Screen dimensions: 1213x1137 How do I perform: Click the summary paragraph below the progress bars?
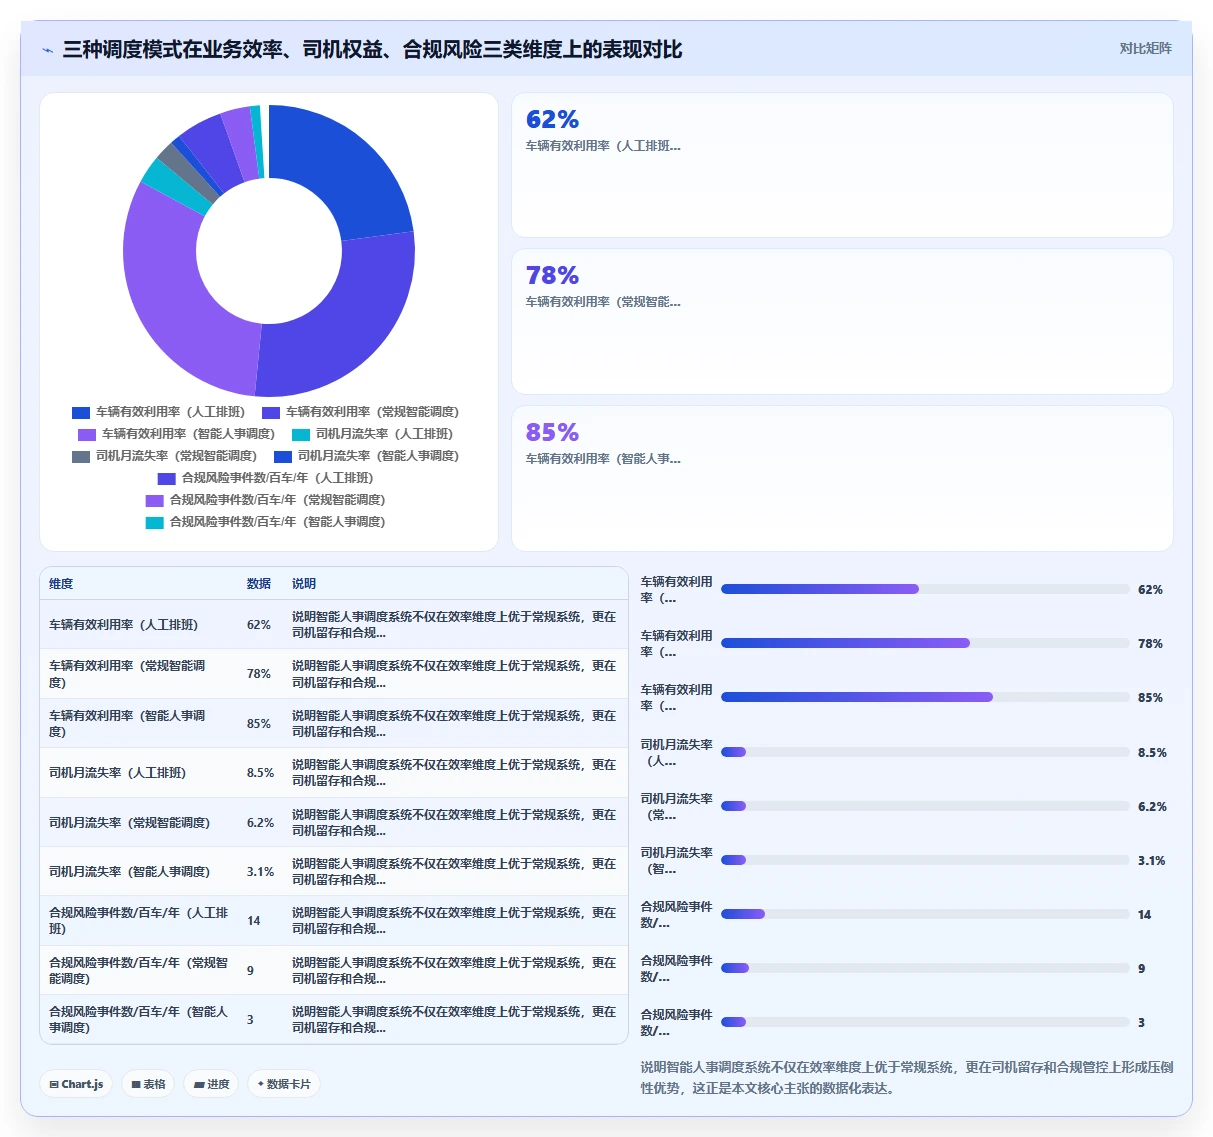[907, 1078]
